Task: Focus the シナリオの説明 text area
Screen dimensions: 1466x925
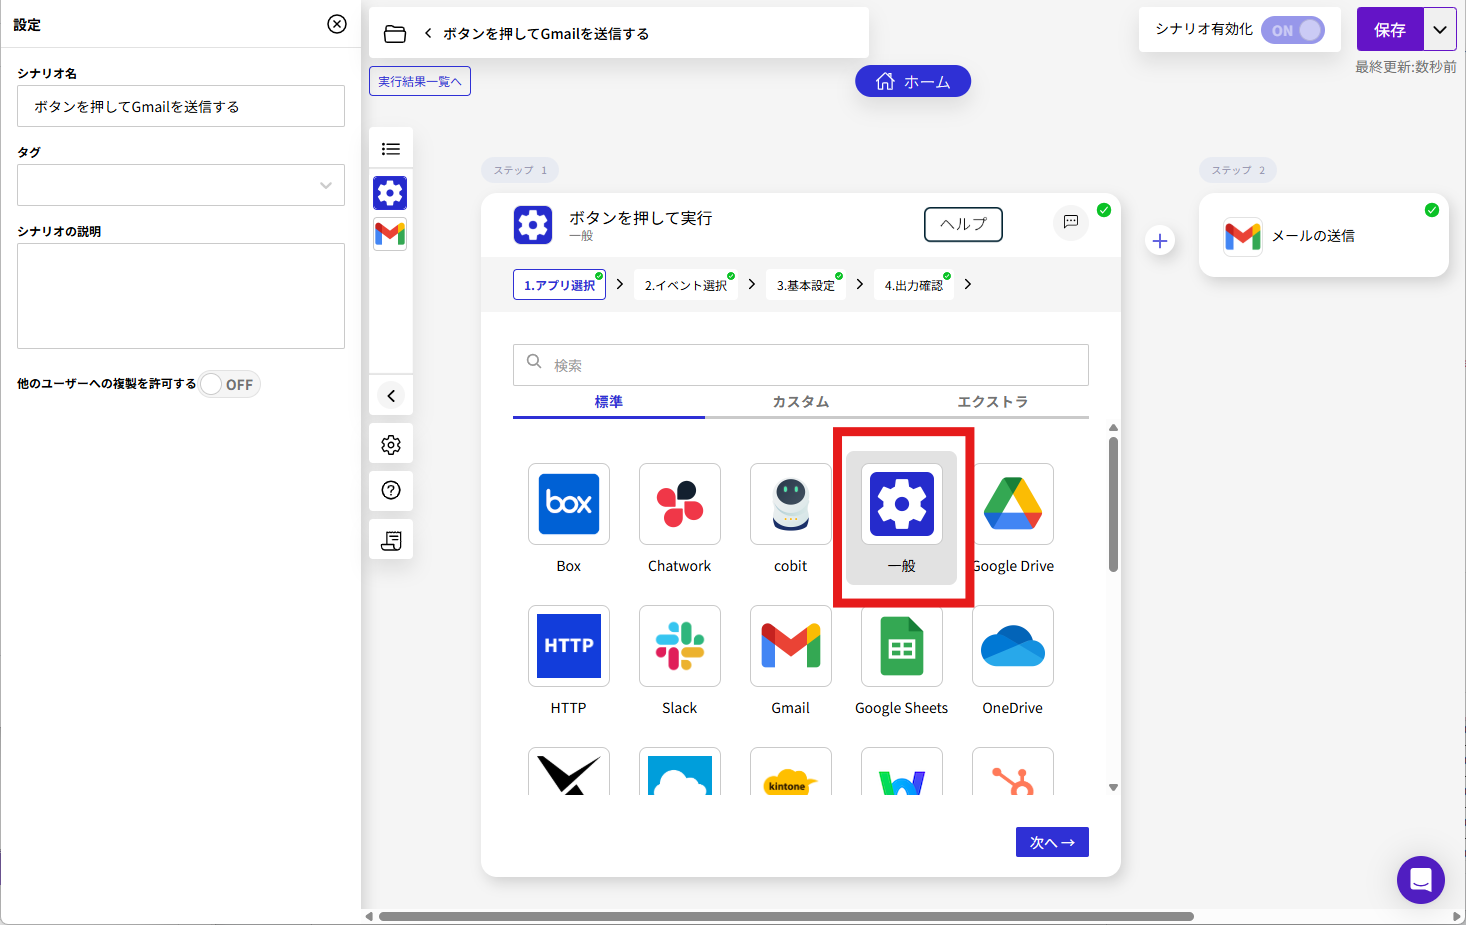Action: 181,296
